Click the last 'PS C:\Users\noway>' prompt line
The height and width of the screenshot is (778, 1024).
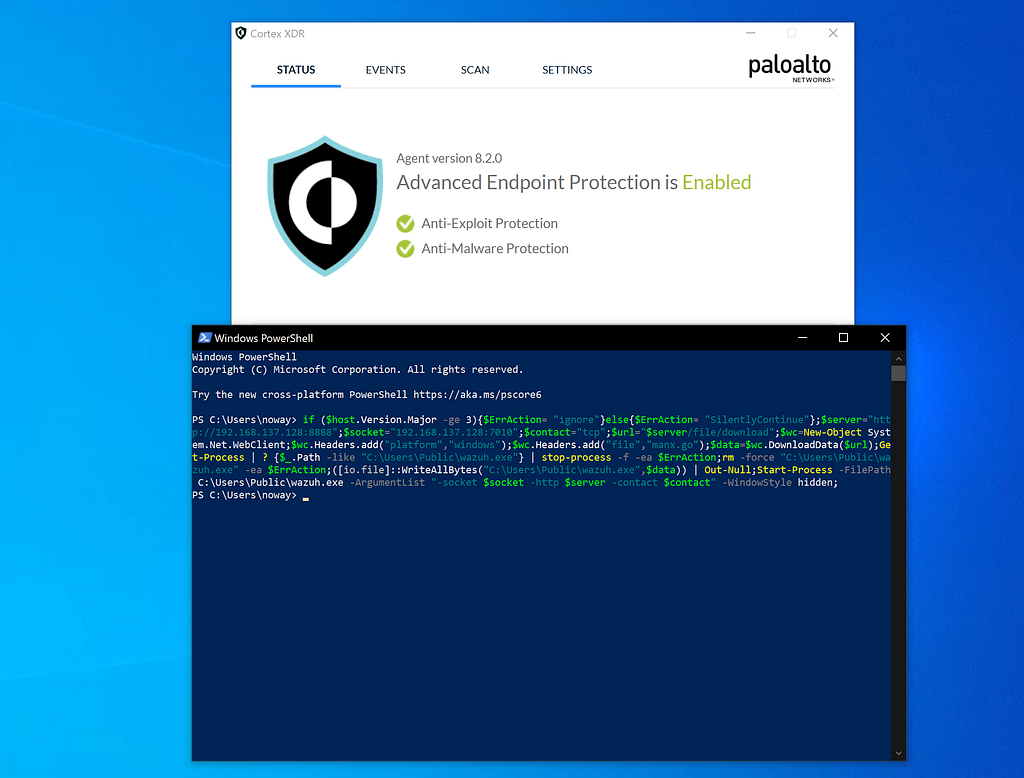tap(244, 495)
